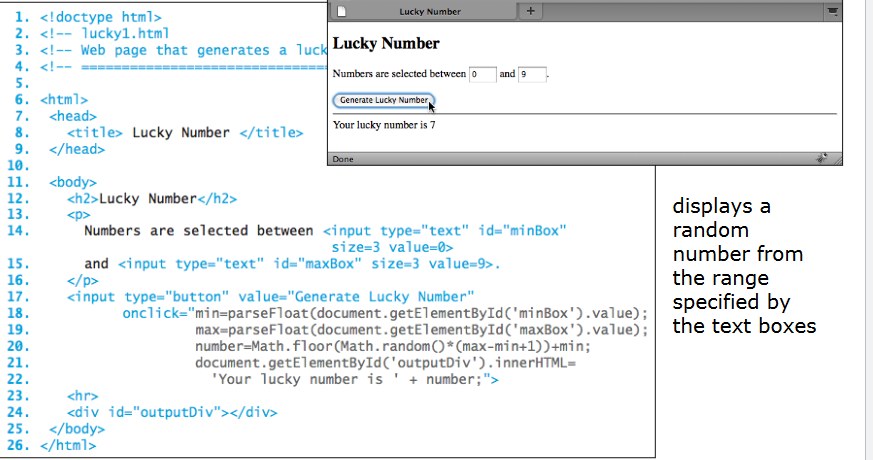The image size is (873, 460).
Task: Click the '<div id="outputDiv"></div>' code line
Action: point(173,413)
